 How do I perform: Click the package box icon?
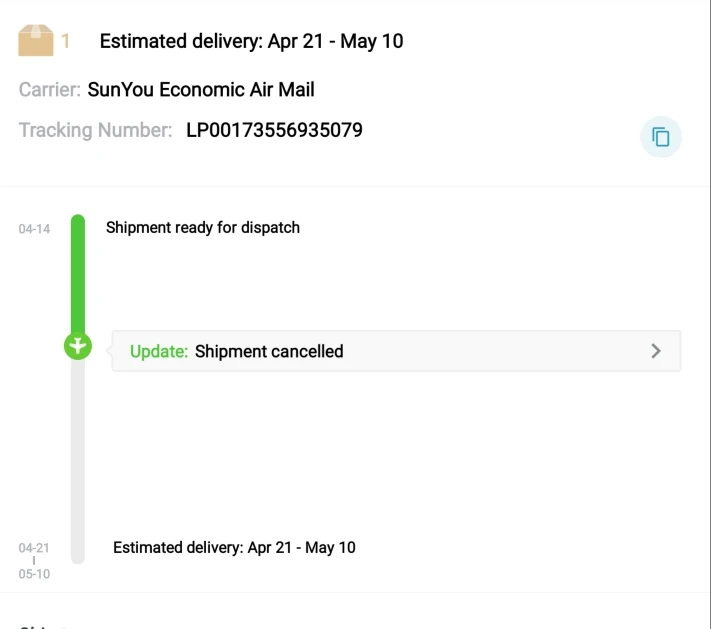click(x=36, y=41)
